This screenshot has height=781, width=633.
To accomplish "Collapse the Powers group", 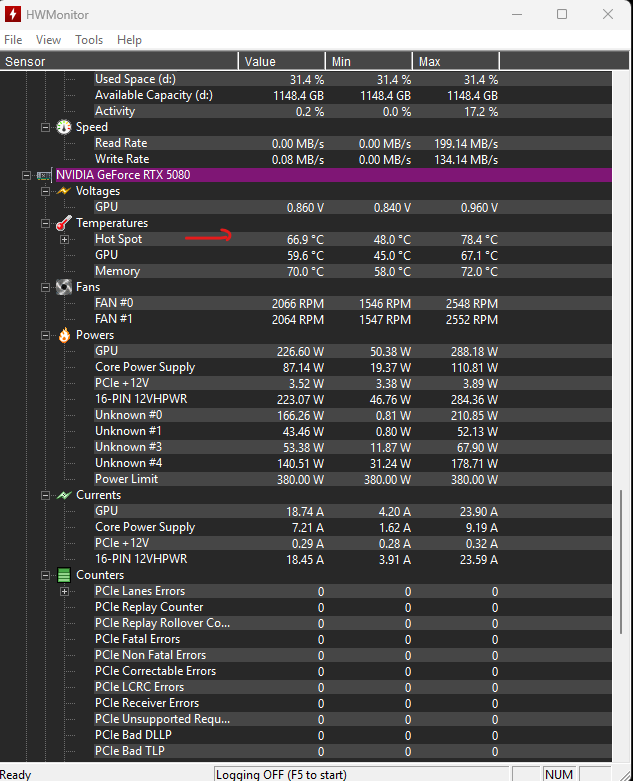I will tap(45, 335).
